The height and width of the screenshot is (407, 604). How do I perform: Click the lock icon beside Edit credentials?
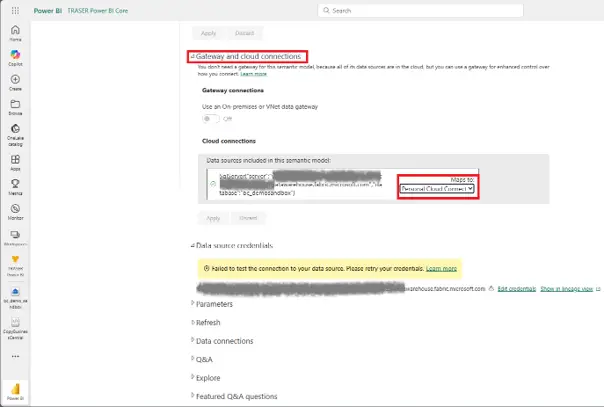(x=491, y=288)
